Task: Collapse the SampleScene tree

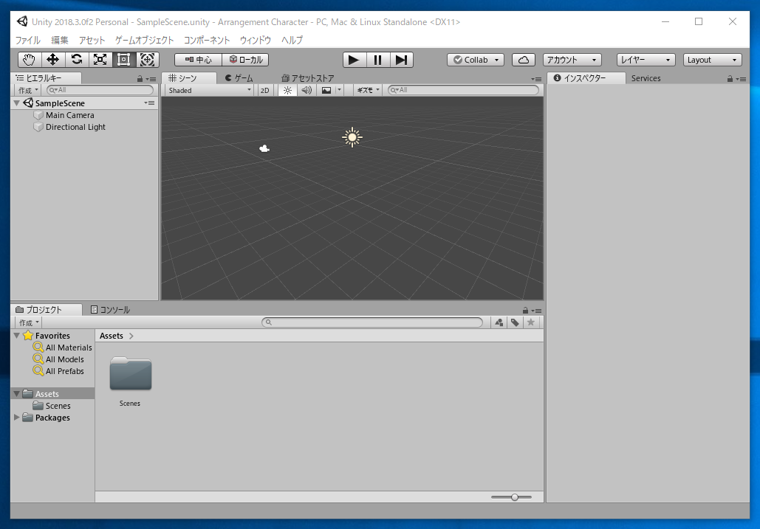Action: 17,103
